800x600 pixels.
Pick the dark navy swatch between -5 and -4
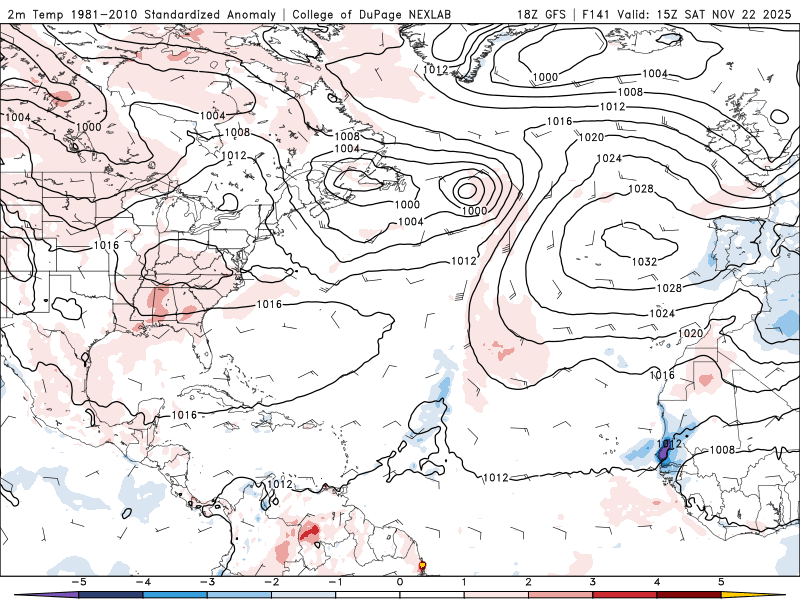pyautogui.click(x=111, y=595)
